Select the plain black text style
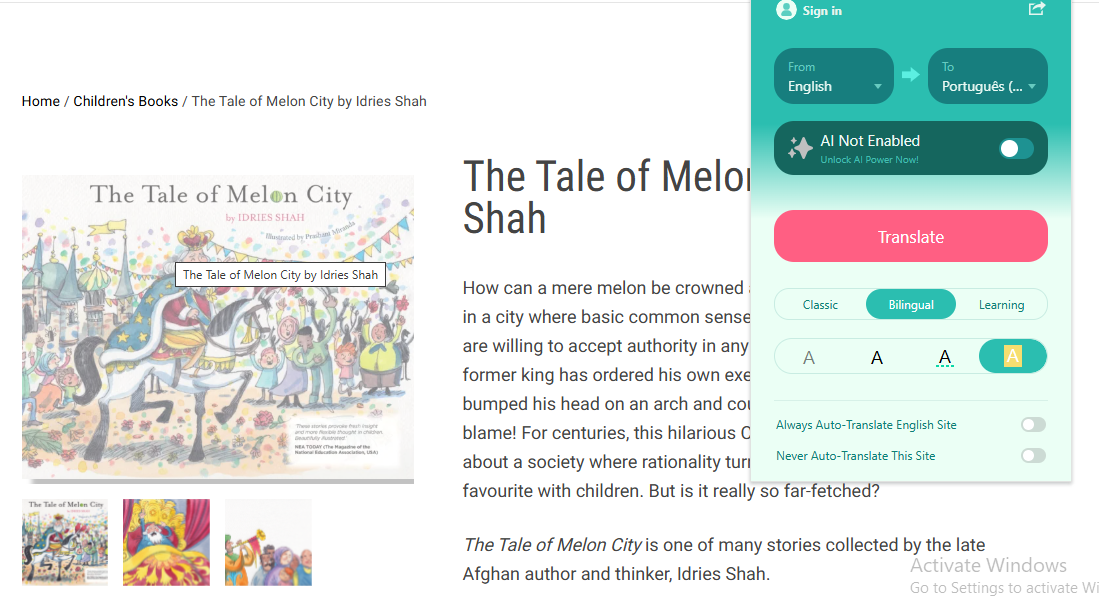Viewport: 1099px width, 604px height. click(x=877, y=357)
